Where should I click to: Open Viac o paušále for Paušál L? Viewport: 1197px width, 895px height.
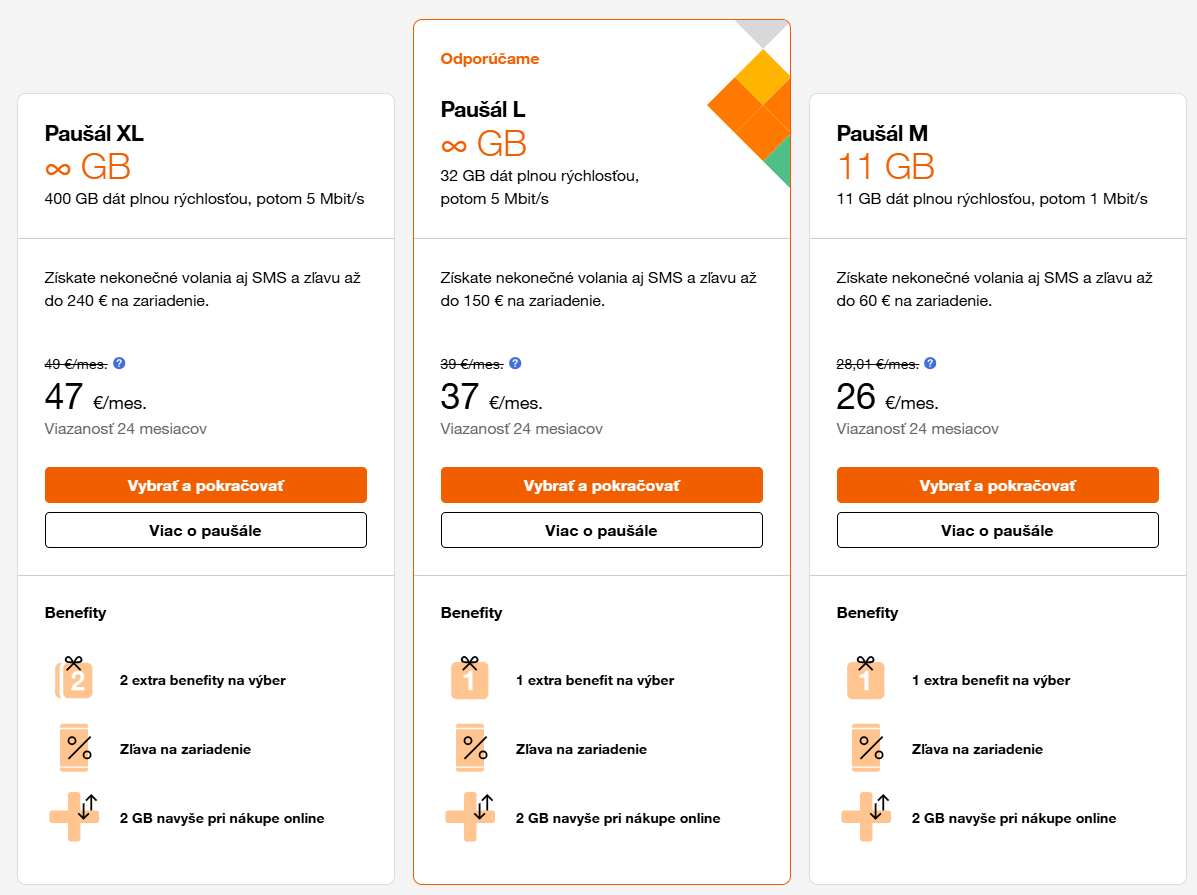coord(602,530)
